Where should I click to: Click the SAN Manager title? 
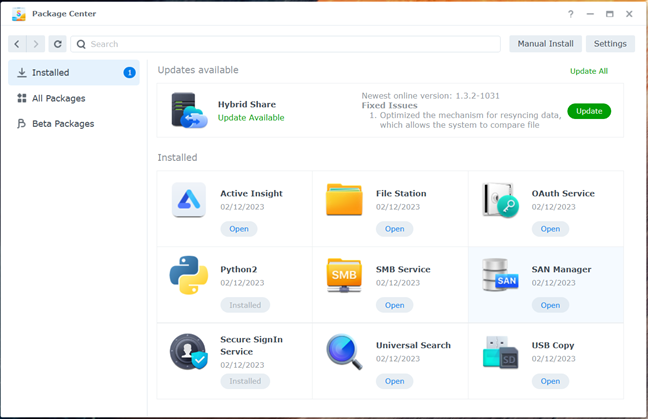coord(561,269)
